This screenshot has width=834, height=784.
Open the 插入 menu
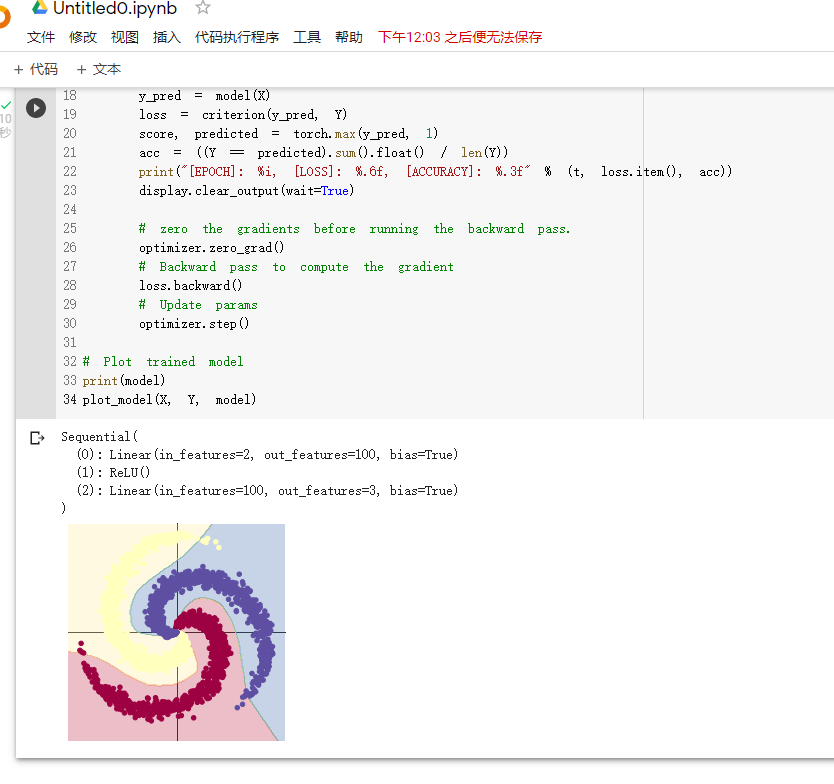(x=166, y=37)
